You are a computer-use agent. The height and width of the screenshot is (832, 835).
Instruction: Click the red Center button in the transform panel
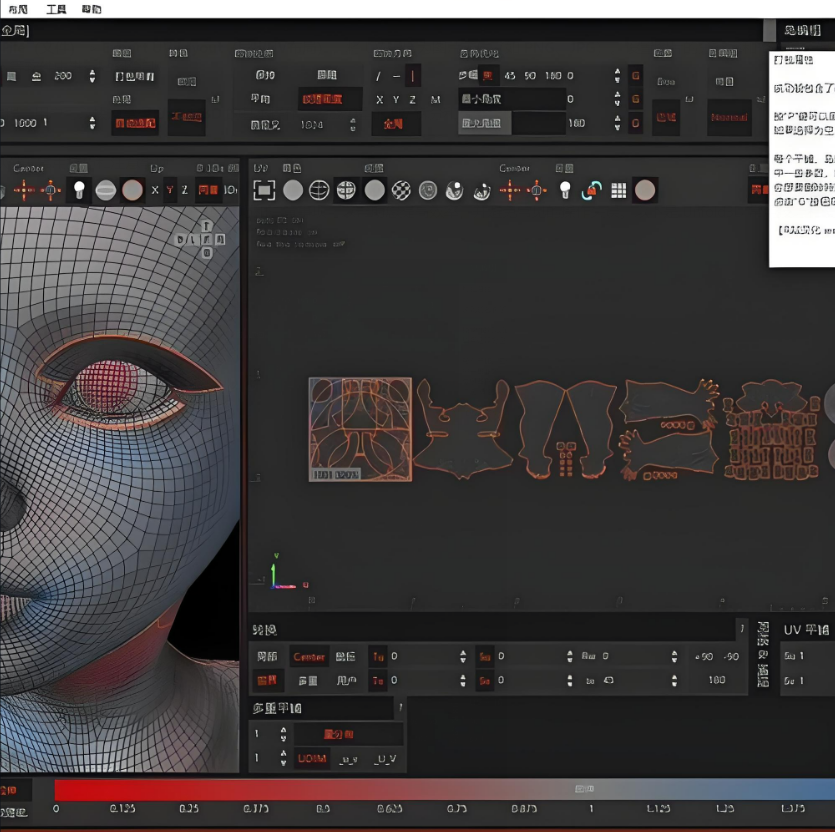point(309,657)
